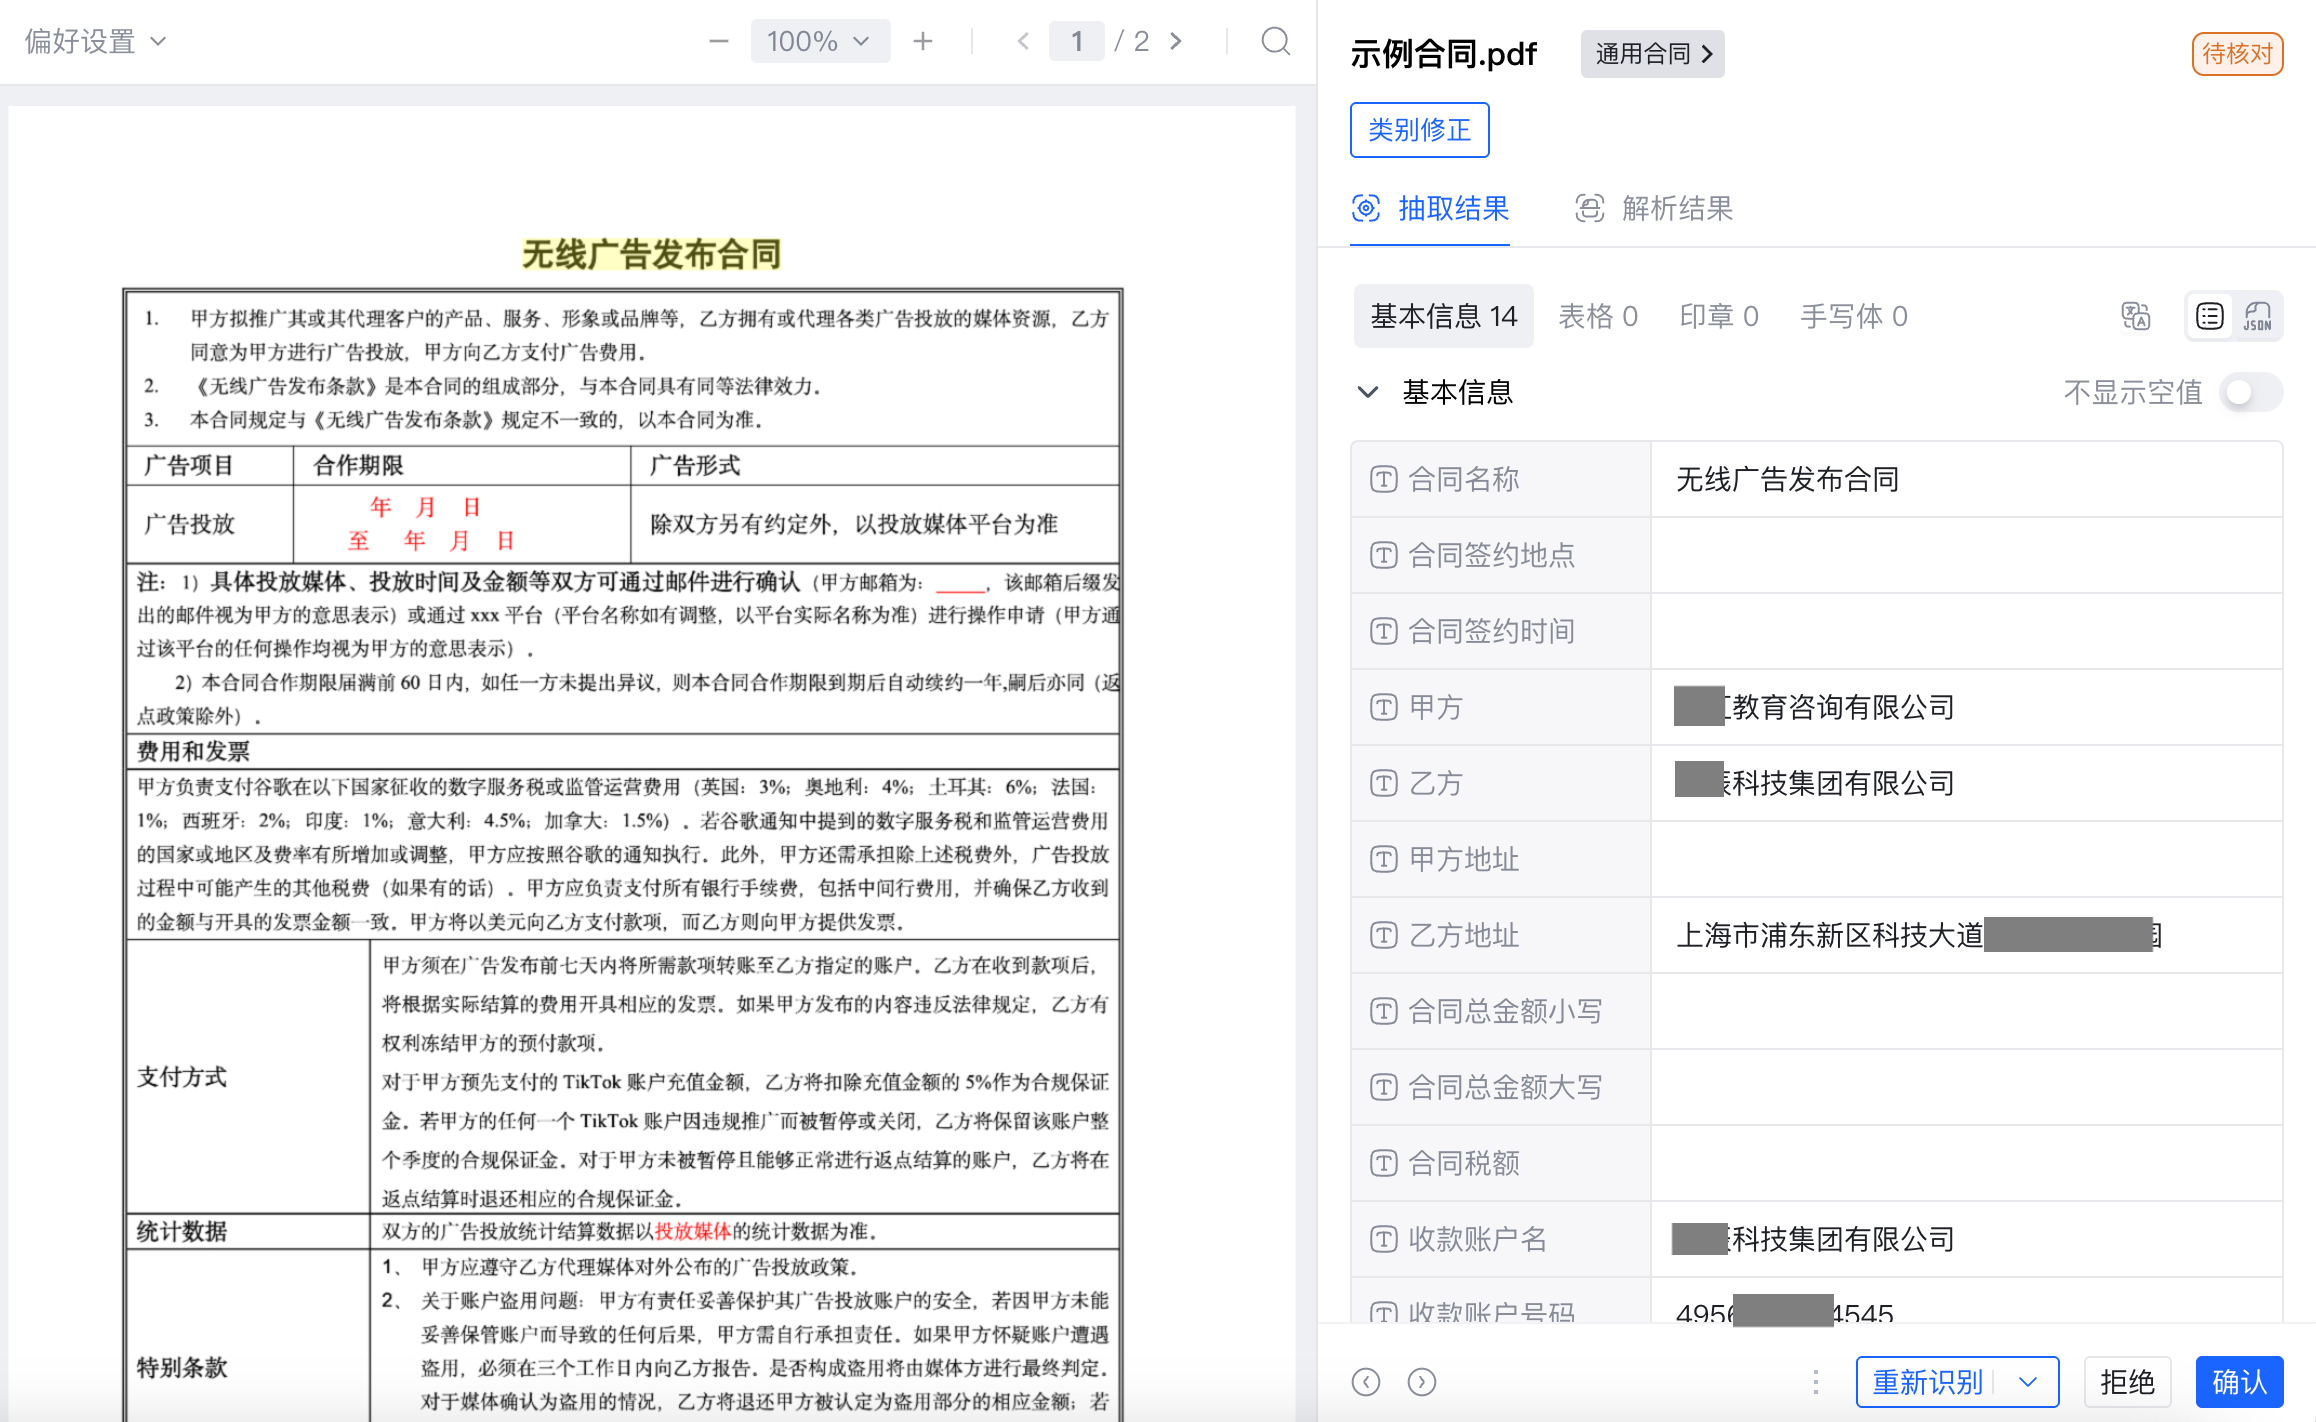This screenshot has height=1422, width=2316.
Task: Click the search magnifier icon
Action: click(1275, 41)
